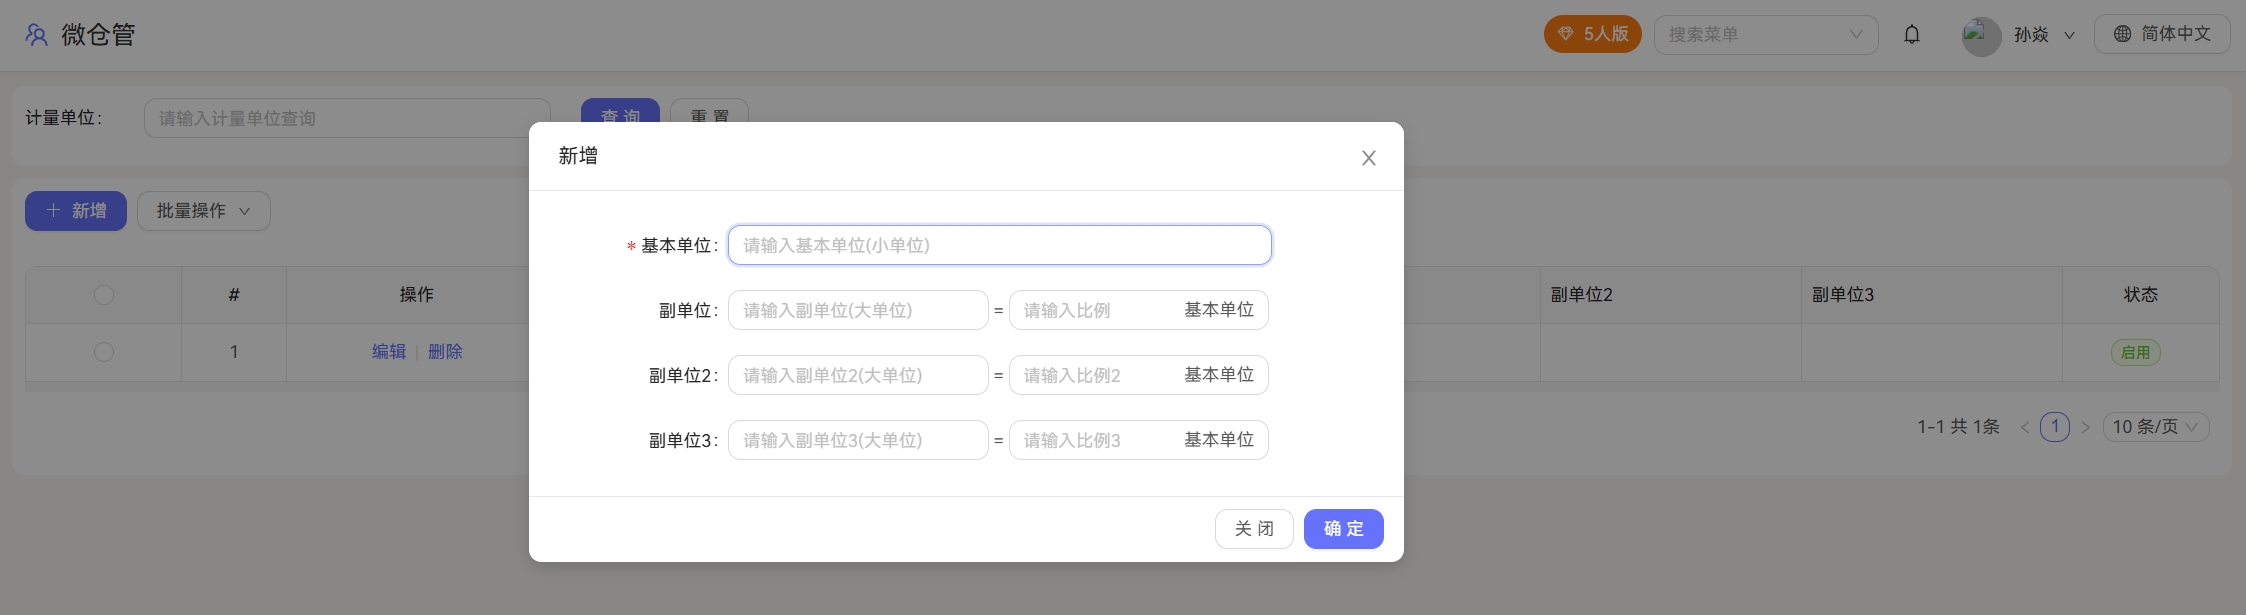The width and height of the screenshot is (2246, 615).
Task: Click the 请输入比例 input field
Action: 1094,310
